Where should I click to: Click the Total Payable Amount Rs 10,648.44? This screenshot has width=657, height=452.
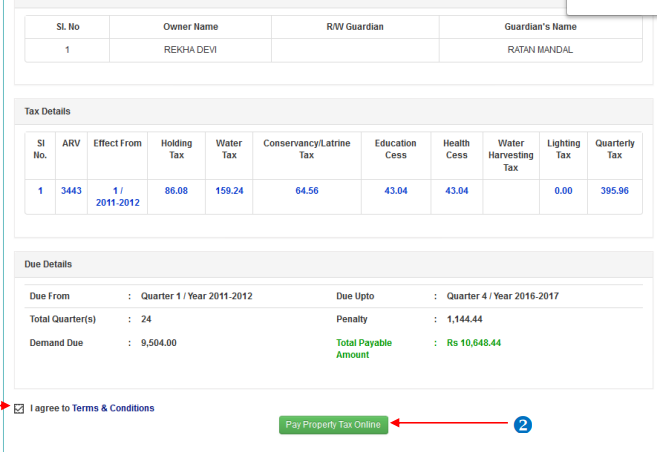(x=474, y=343)
